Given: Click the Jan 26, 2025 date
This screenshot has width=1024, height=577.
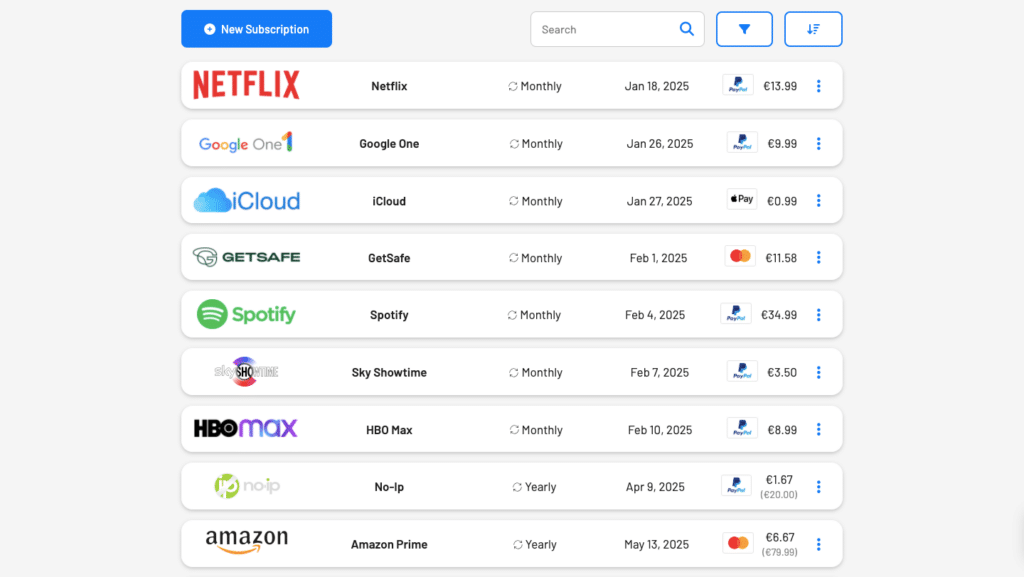Looking at the screenshot, I should (660, 144).
